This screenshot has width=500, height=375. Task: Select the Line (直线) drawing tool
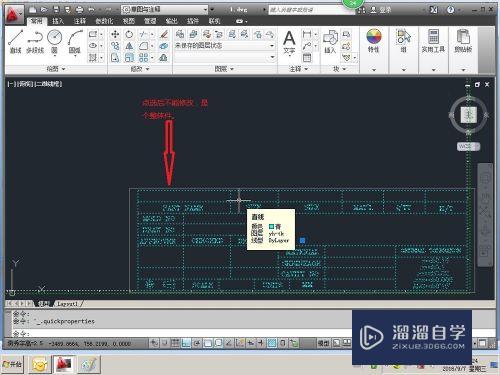tap(16, 41)
